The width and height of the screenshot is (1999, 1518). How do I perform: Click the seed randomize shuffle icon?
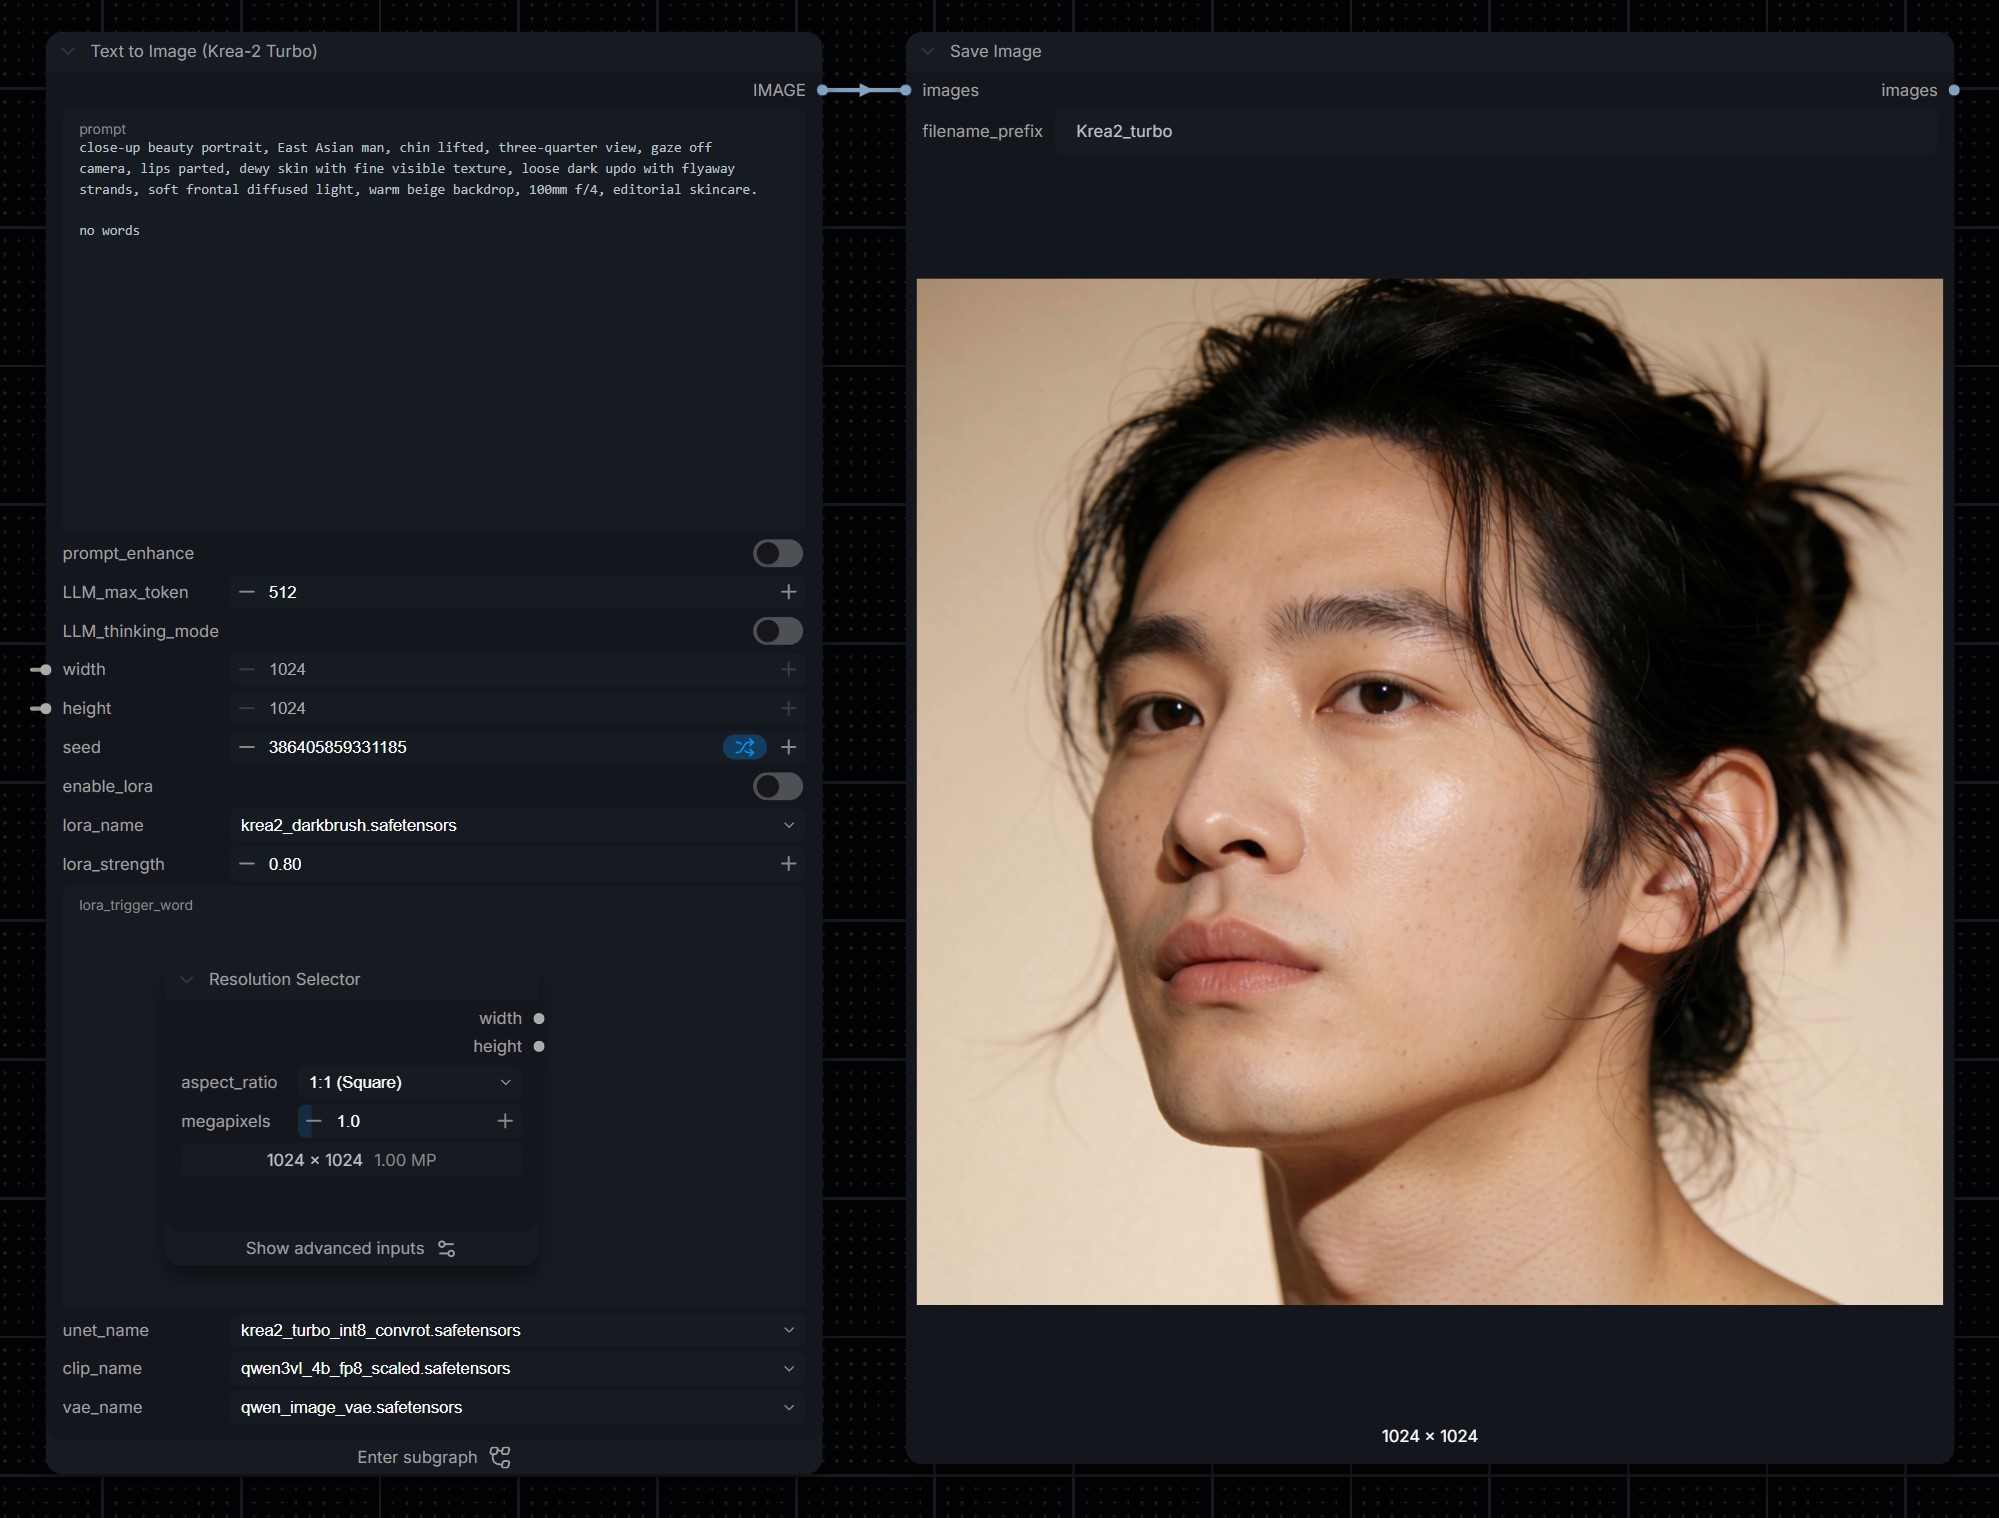pyautogui.click(x=744, y=747)
